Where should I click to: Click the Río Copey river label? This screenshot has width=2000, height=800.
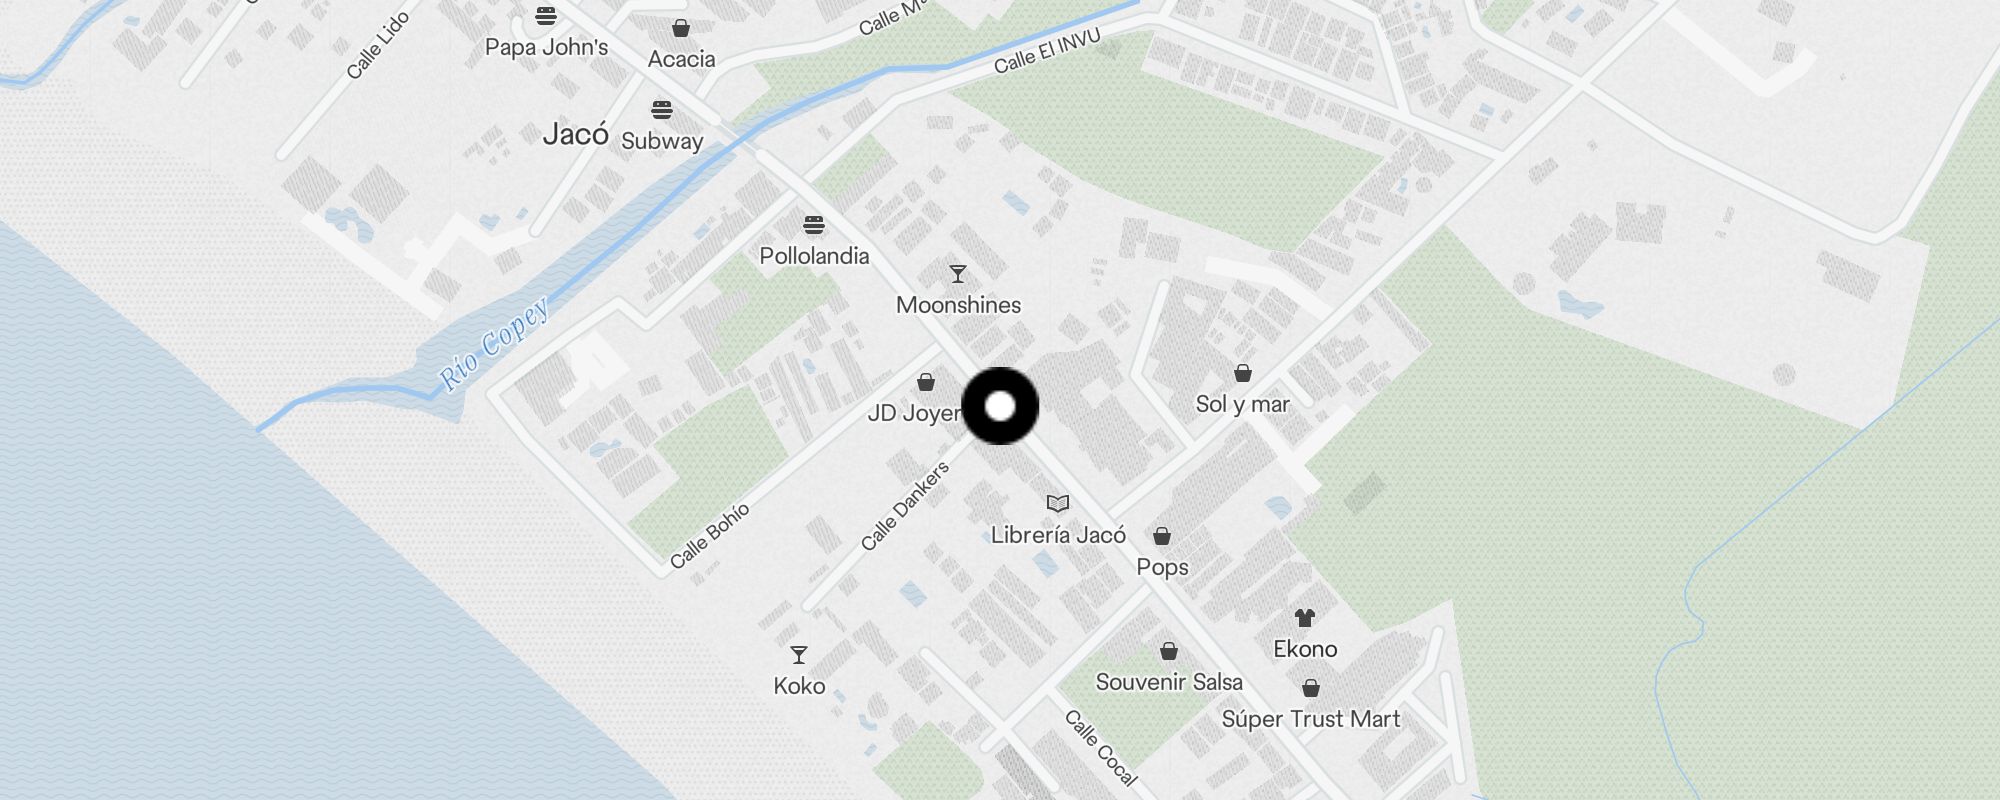pyautogui.click(x=495, y=343)
